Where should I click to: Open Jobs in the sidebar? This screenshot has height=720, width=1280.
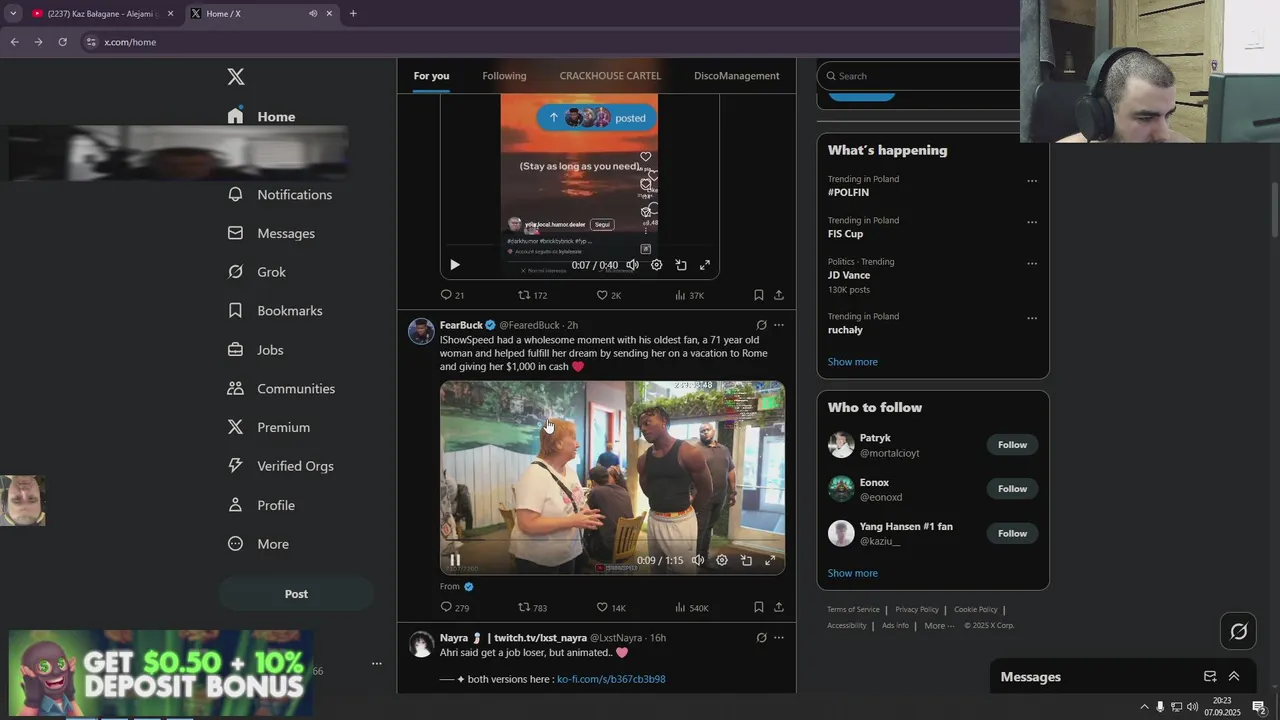pos(256,350)
